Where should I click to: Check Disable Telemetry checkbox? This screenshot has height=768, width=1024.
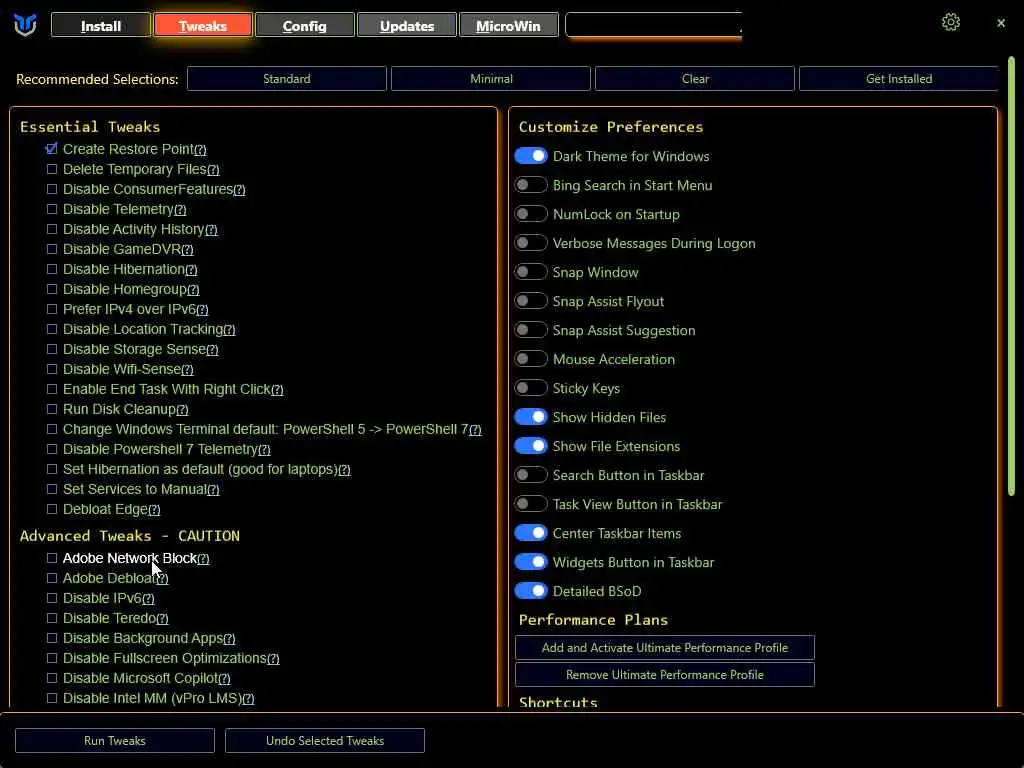(52, 209)
